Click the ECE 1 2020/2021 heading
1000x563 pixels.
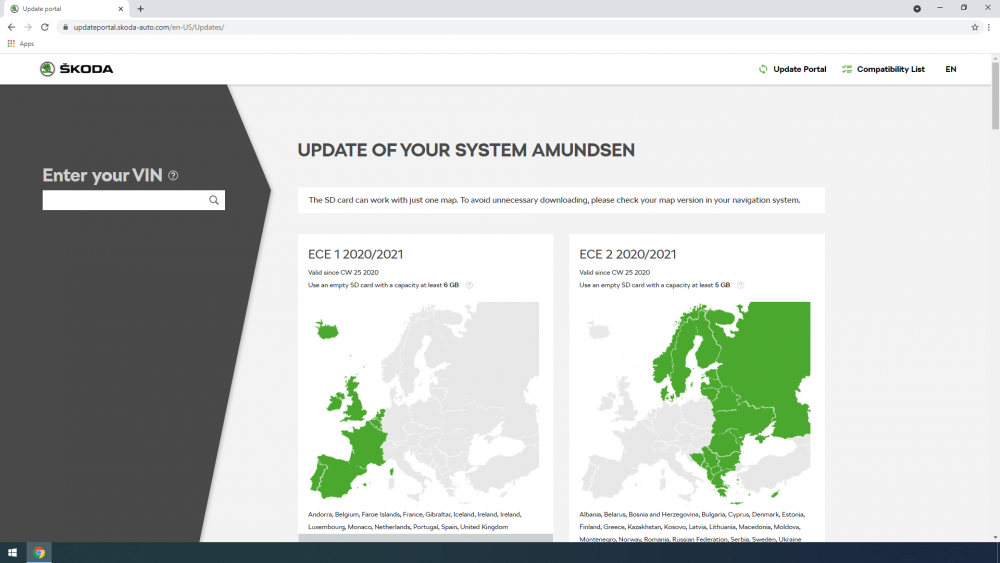(355, 254)
